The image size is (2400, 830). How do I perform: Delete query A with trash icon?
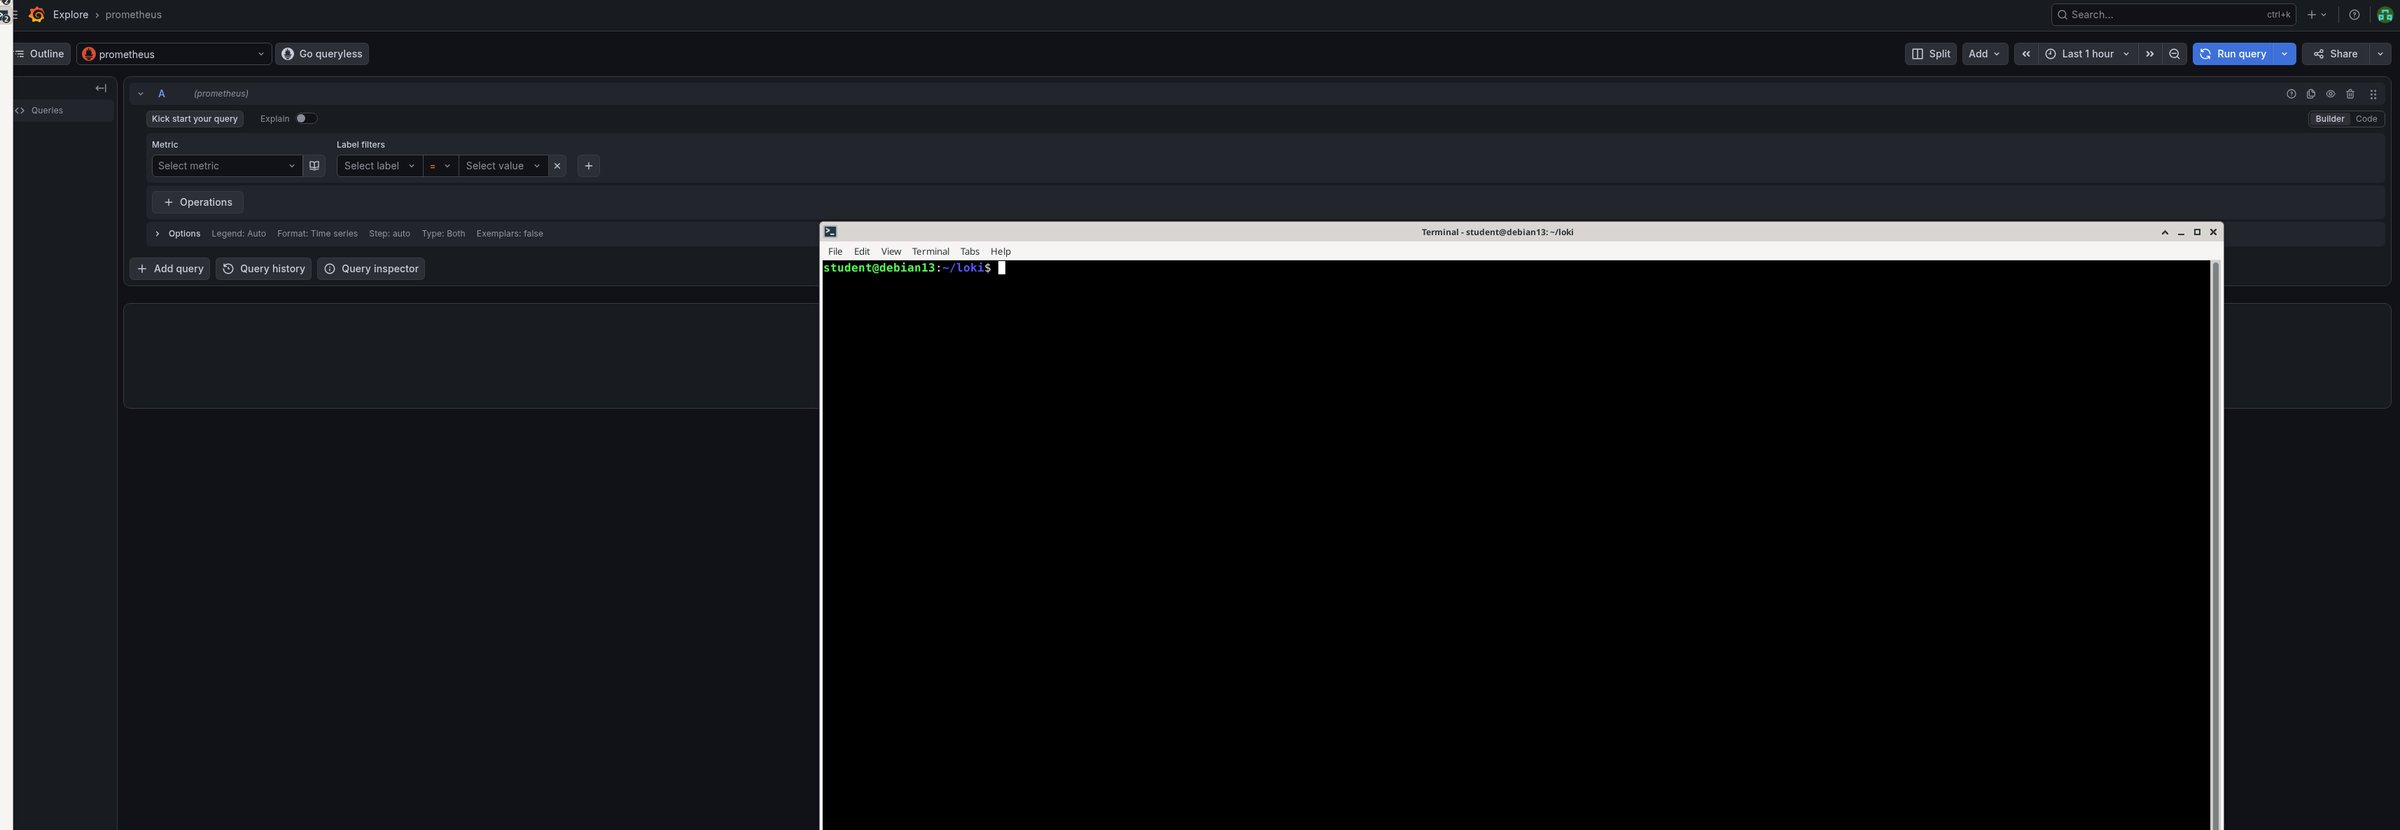tap(2350, 93)
